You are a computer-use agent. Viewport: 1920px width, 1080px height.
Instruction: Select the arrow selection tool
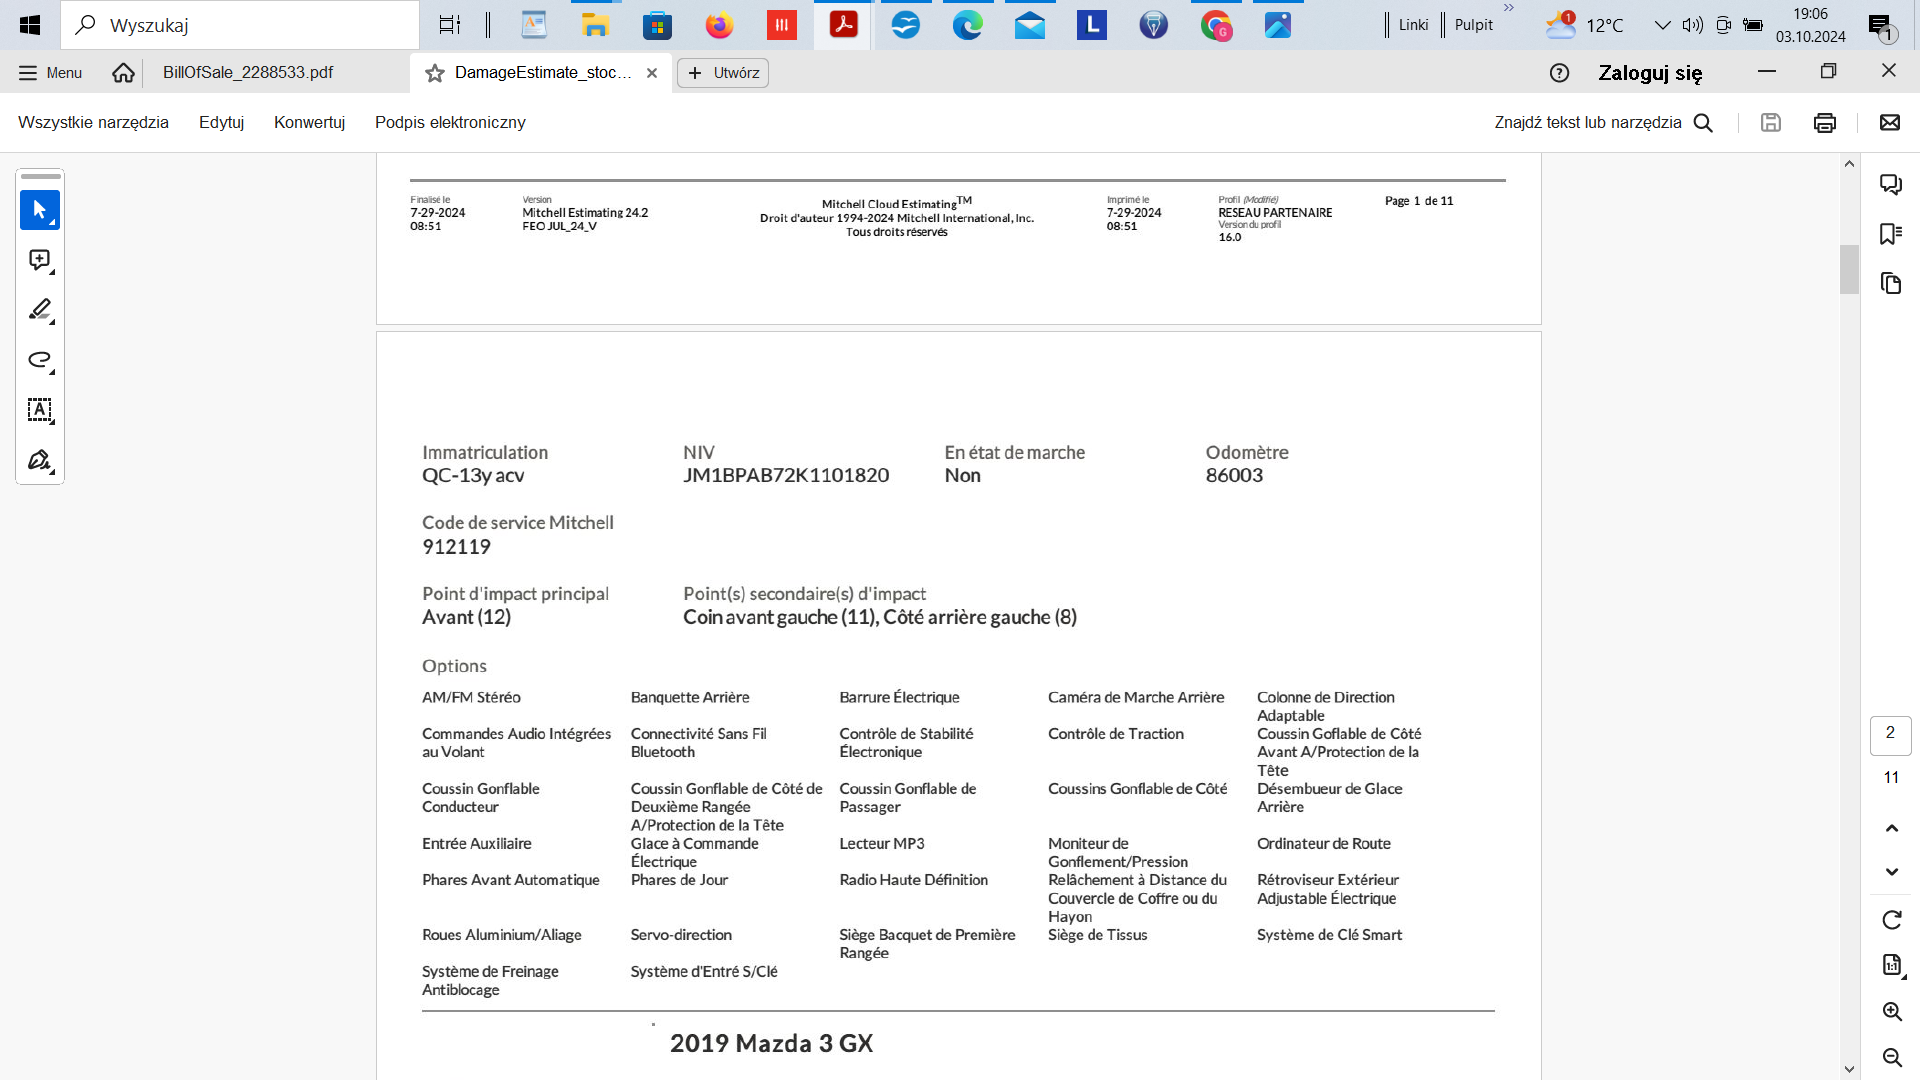pyautogui.click(x=40, y=210)
